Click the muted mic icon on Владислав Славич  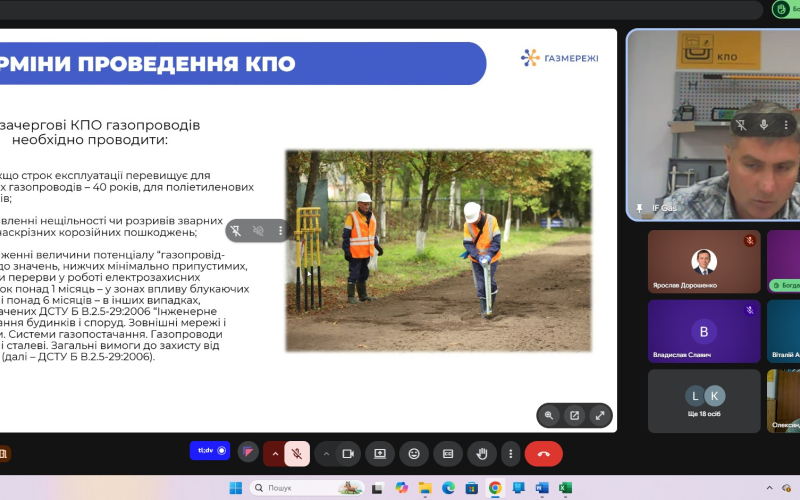[x=749, y=310]
